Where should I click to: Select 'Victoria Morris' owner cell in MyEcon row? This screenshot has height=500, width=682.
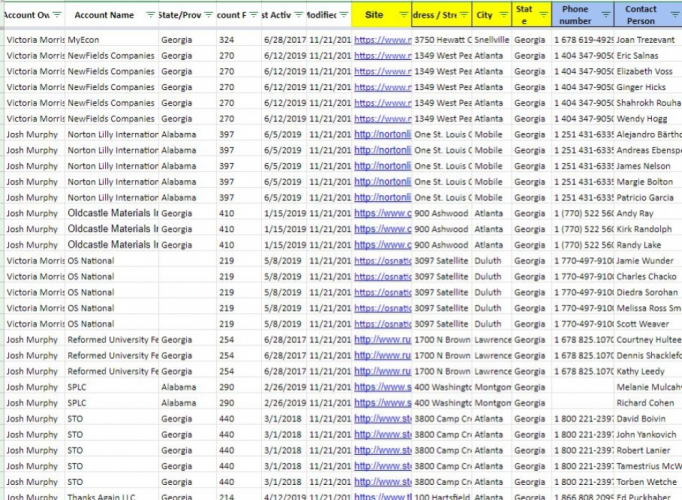click(35, 40)
